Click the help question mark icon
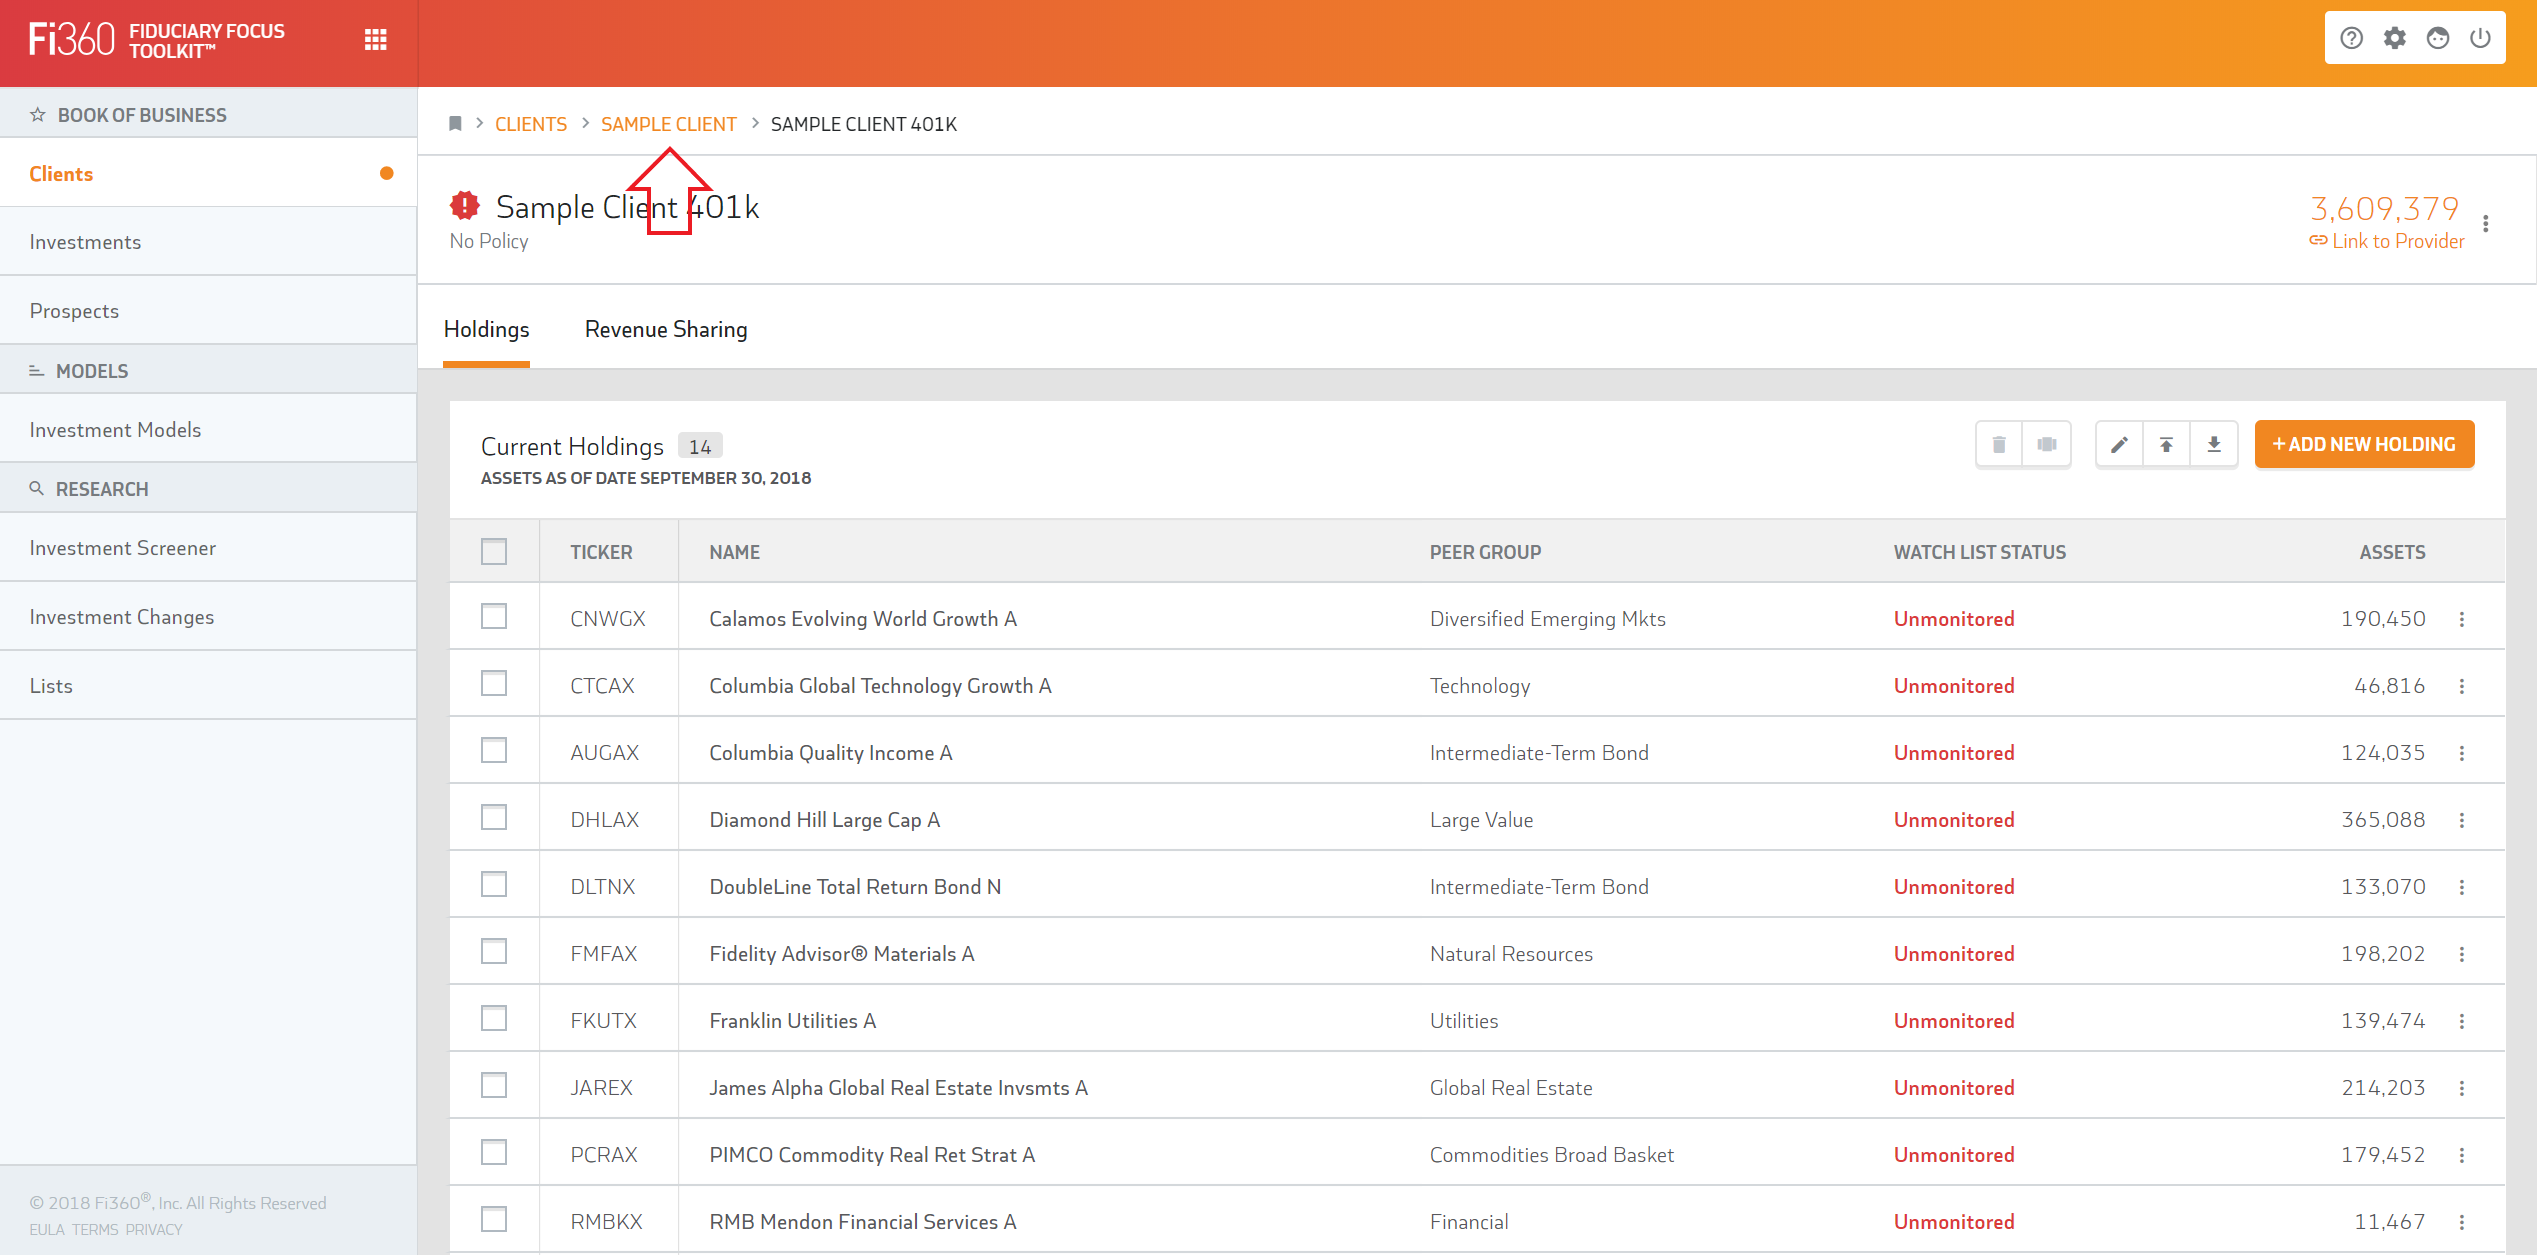Image resolution: width=2537 pixels, height=1255 pixels. (2351, 38)
